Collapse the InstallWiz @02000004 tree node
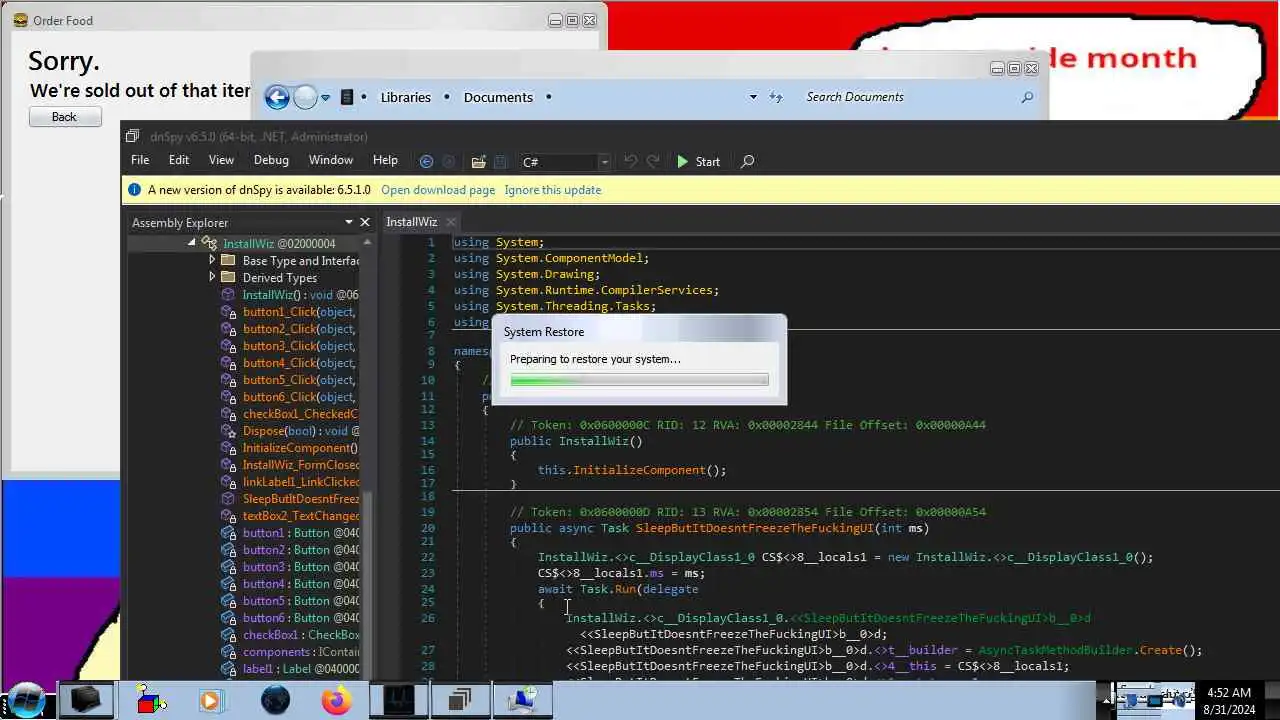The image size is (1280, 720). 192,243
